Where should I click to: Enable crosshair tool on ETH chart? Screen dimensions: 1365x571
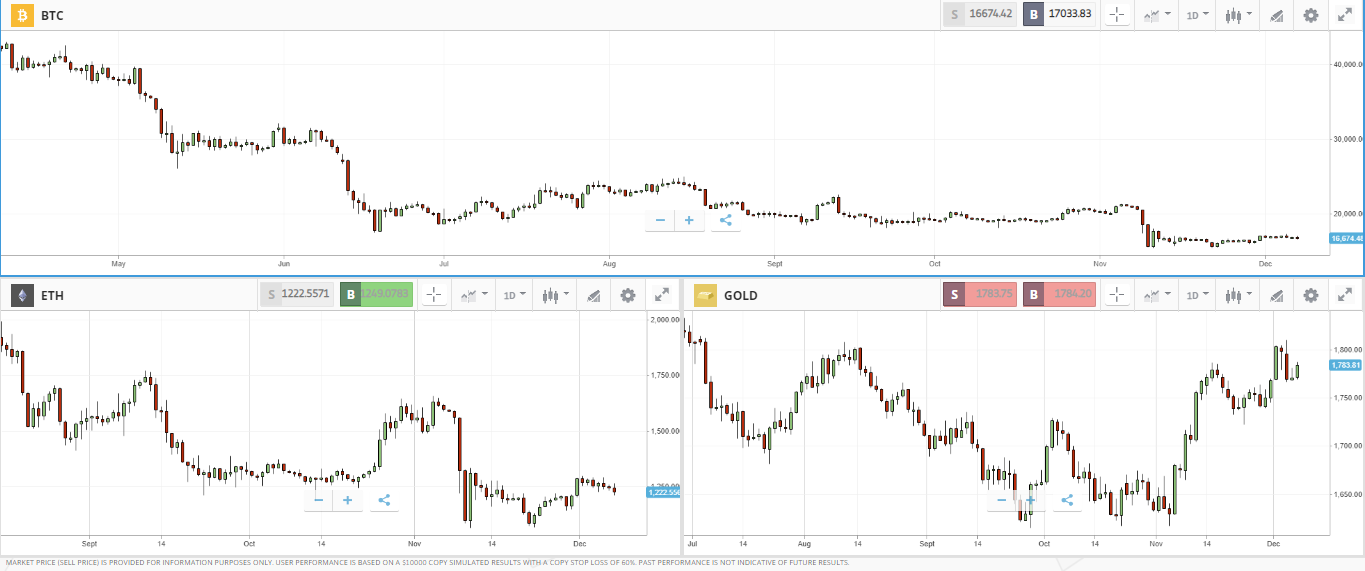click(x=433, y=295)
